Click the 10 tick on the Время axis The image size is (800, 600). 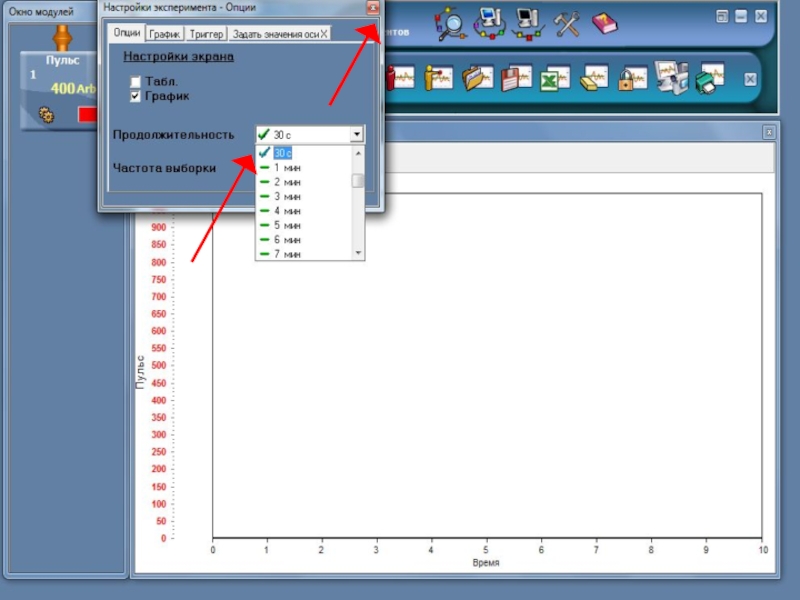point(763,550)
